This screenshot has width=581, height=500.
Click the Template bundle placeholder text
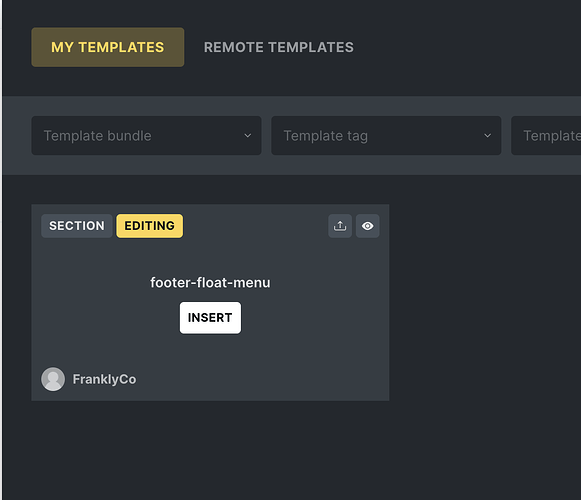coord(97,136)
